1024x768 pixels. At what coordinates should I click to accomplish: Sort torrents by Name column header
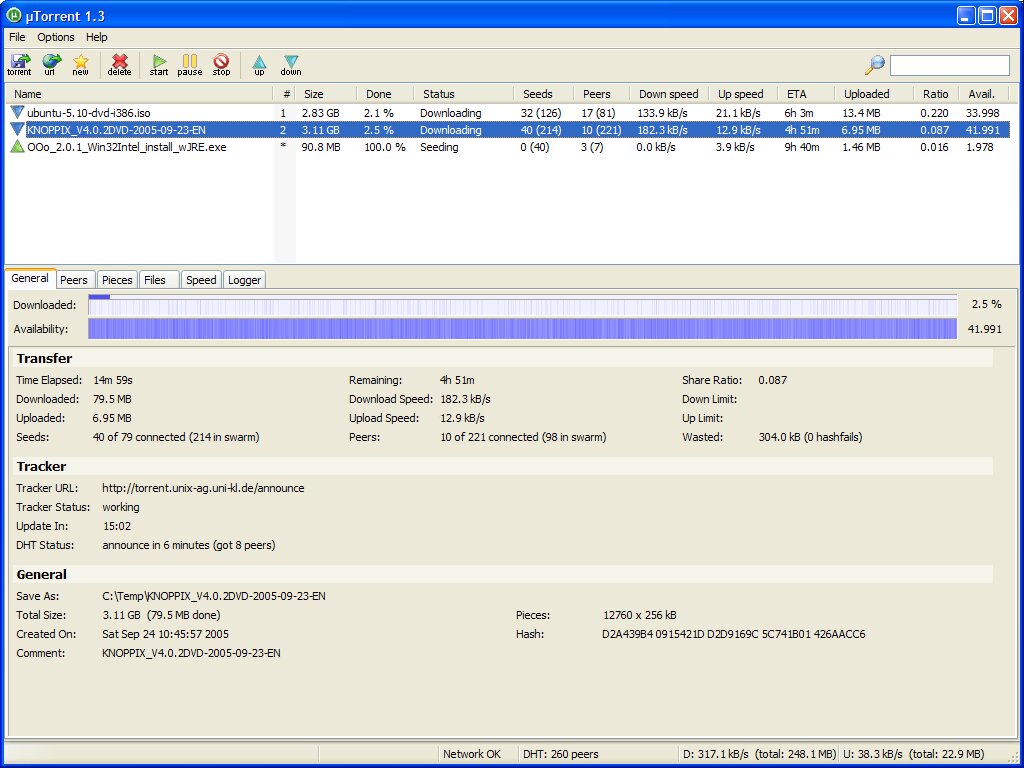(x=138, y=94)
